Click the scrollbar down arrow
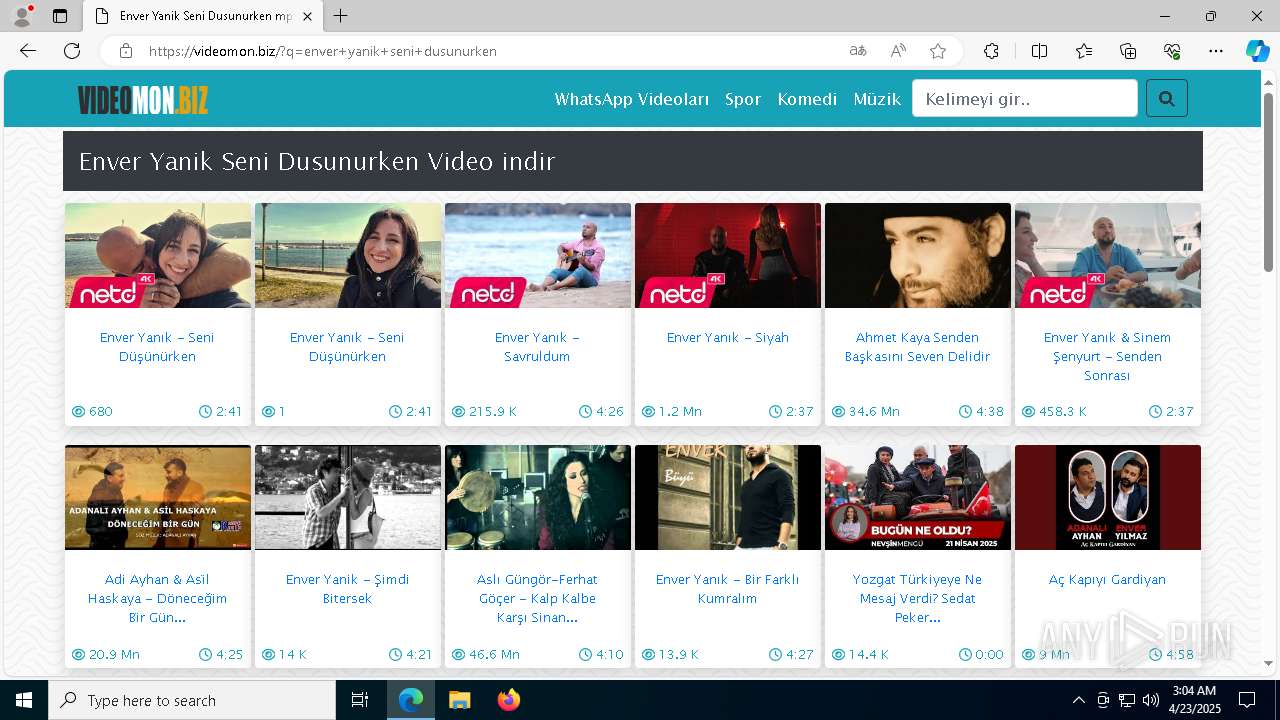The width and height of the screenshot is (1280, 720). tap(1269, 663)
